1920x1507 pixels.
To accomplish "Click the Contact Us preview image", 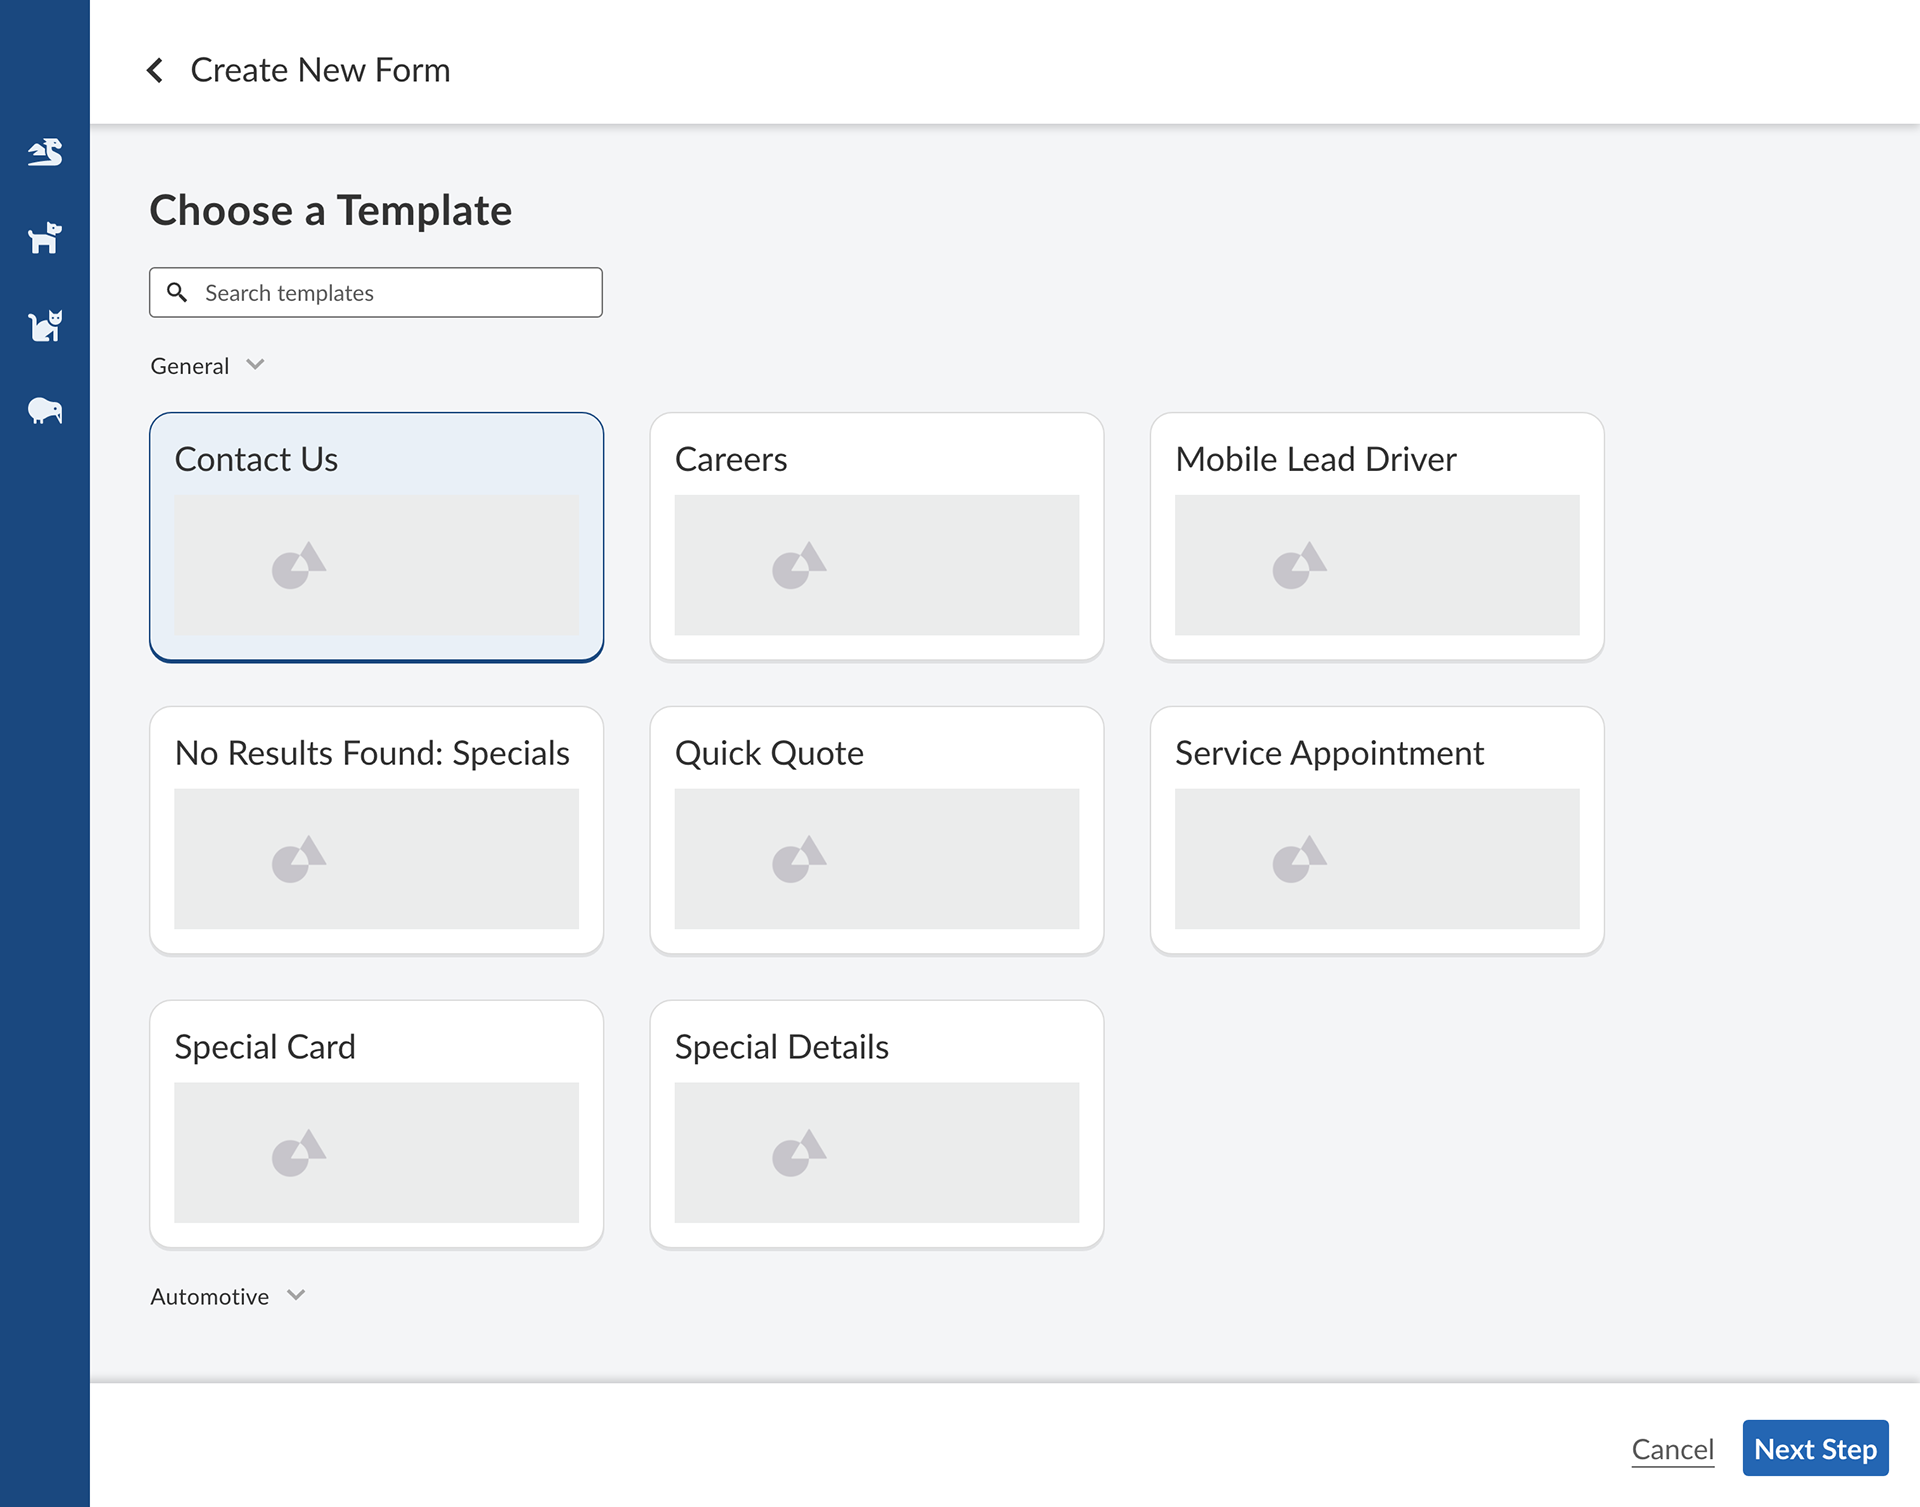I will 377,565.
